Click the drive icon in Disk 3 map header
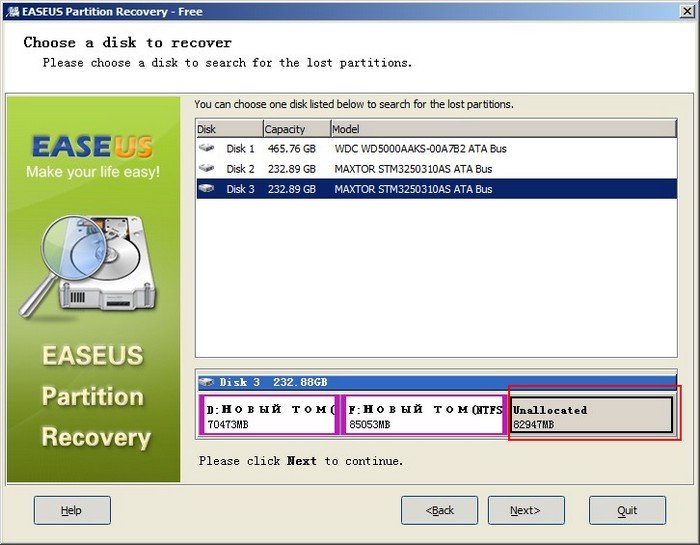700x545 pixels. pos(207,382)
